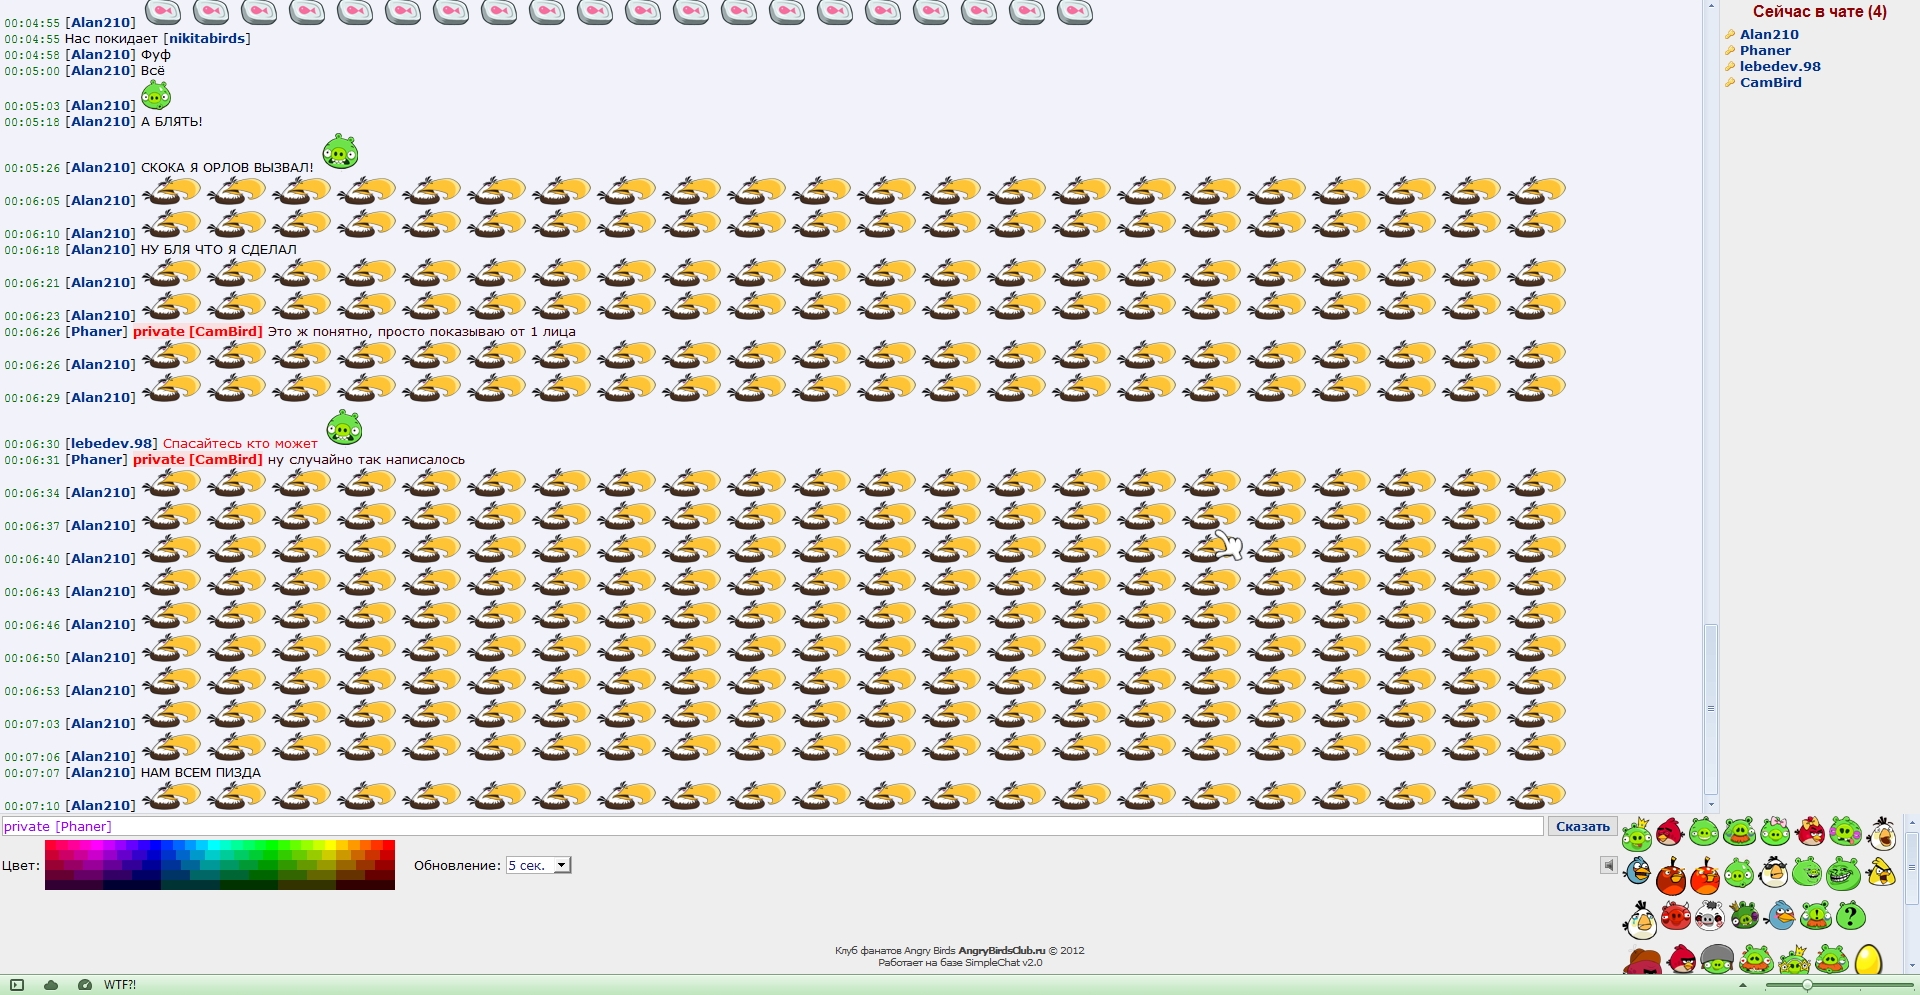Insert the pig with purple cheeks smiley
Image resolution: width=1920 pixels, height=995 pixels.
coord(1845,831)
